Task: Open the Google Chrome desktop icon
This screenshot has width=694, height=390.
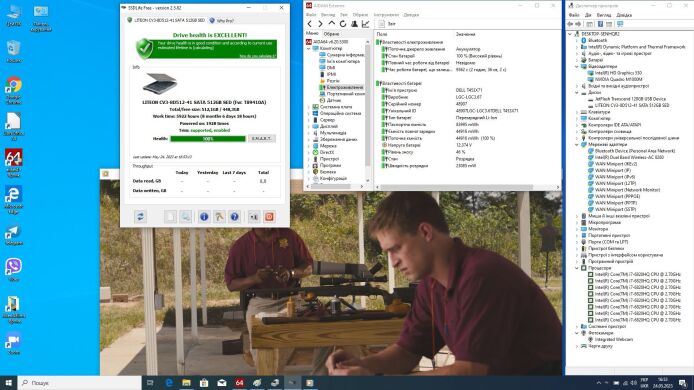Action: [14, 90]
